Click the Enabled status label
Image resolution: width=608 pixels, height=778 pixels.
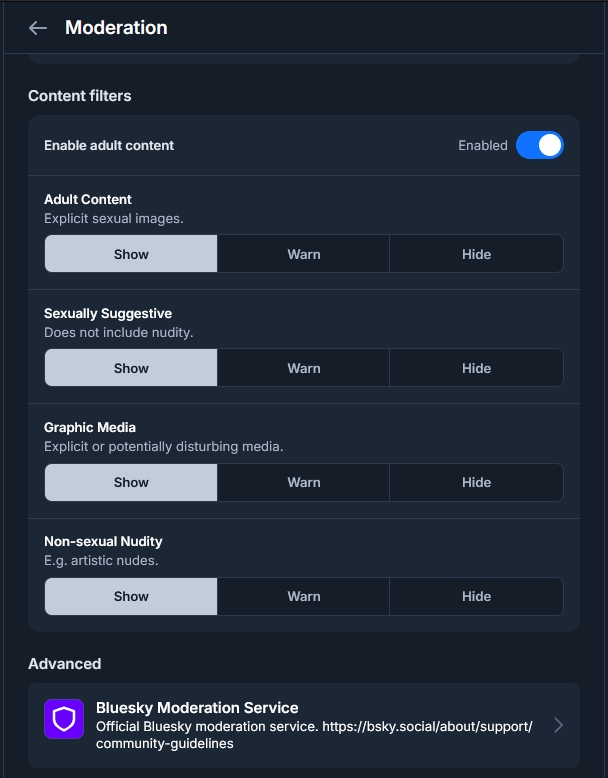coord(483,145)
